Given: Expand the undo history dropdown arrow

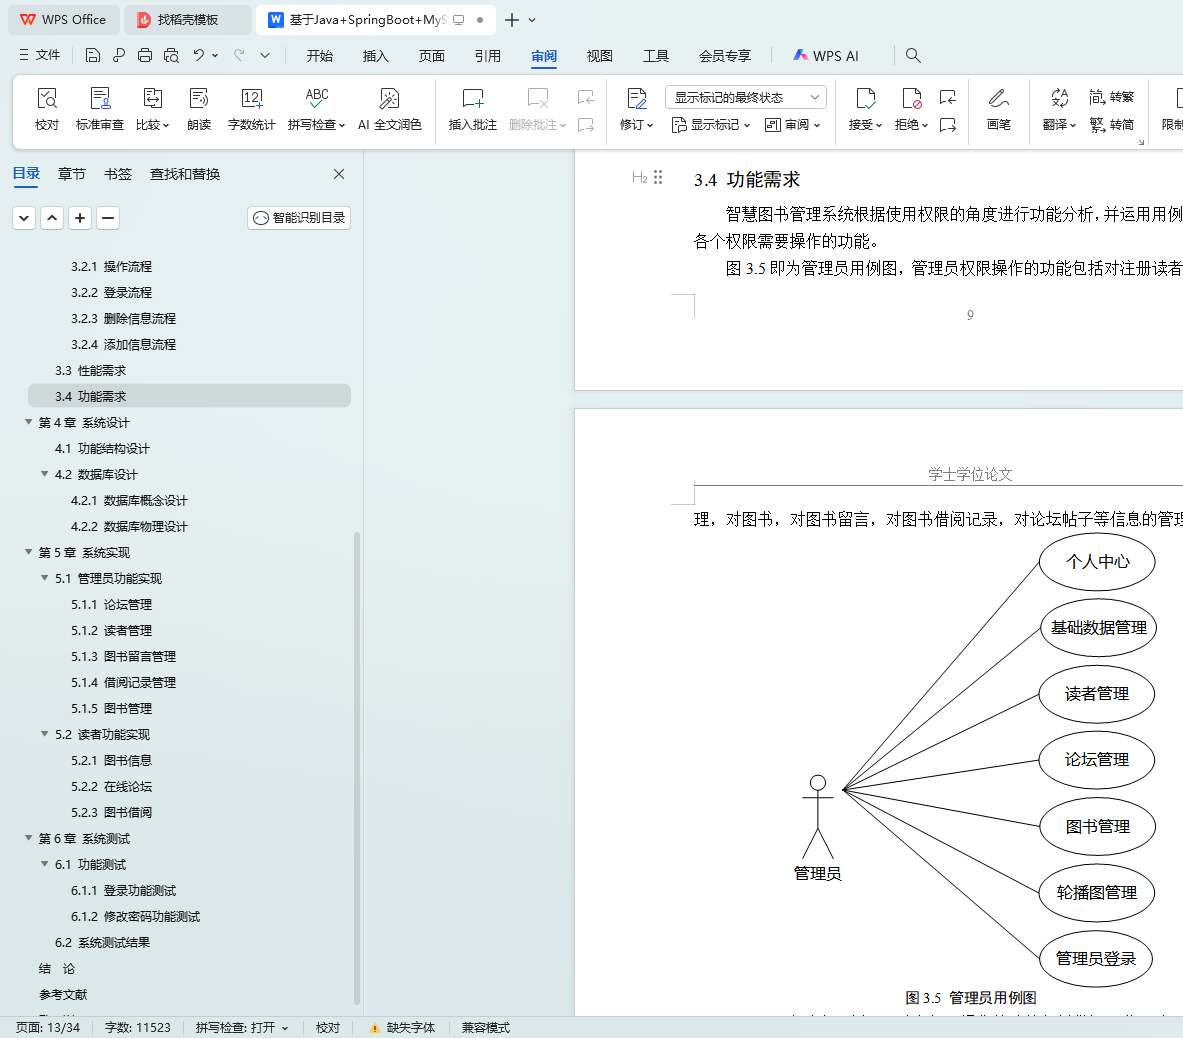Looking at the screenshot, I should 215,55.
